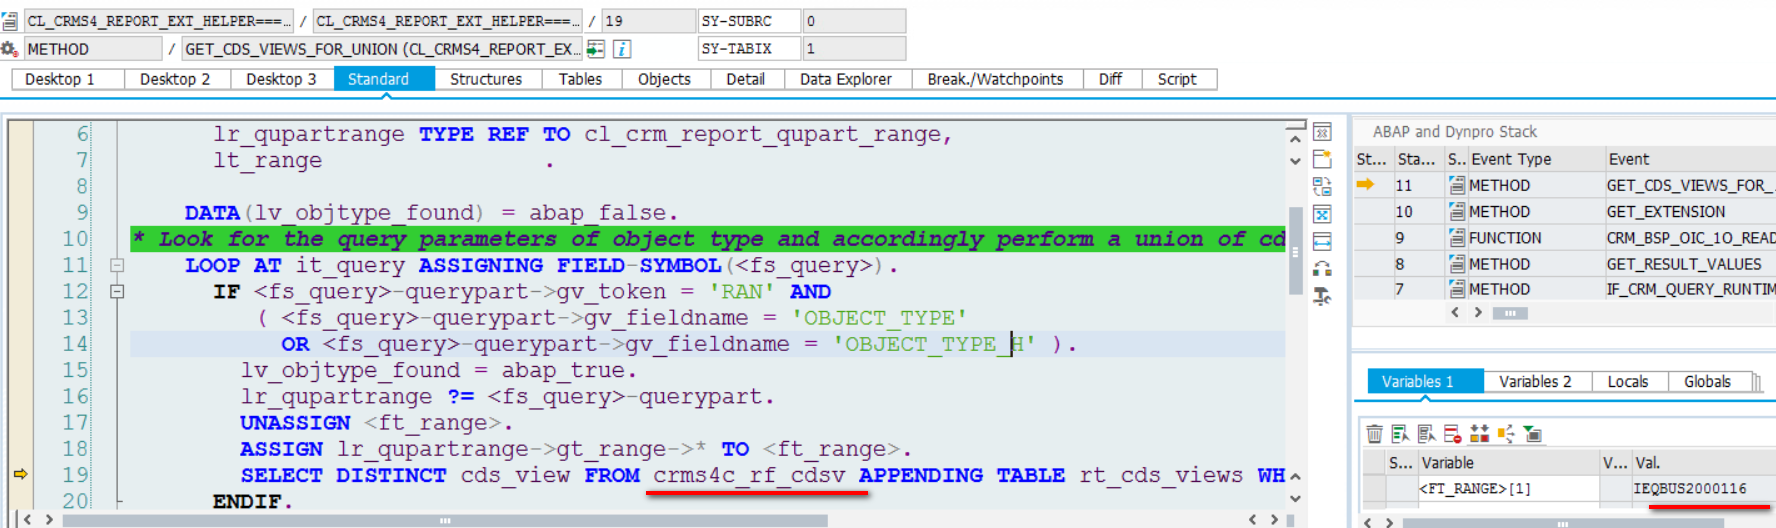Screen dimensions: 1776x528
Task: Click the GET_EXTENSION event in the stack
Action: point(1666,212)
